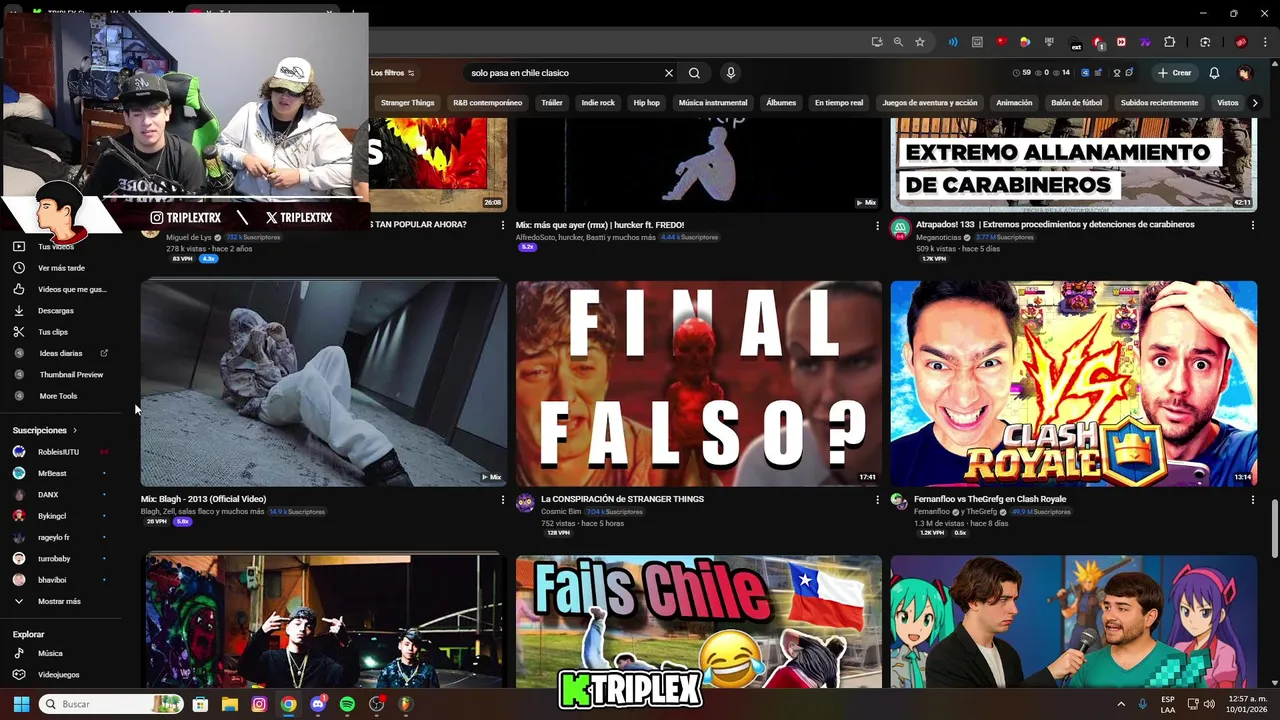This screenshot has width=1280, height=720.
Task: Open the Chrome extensions puzzle icon
Action: pos(1169,42)
